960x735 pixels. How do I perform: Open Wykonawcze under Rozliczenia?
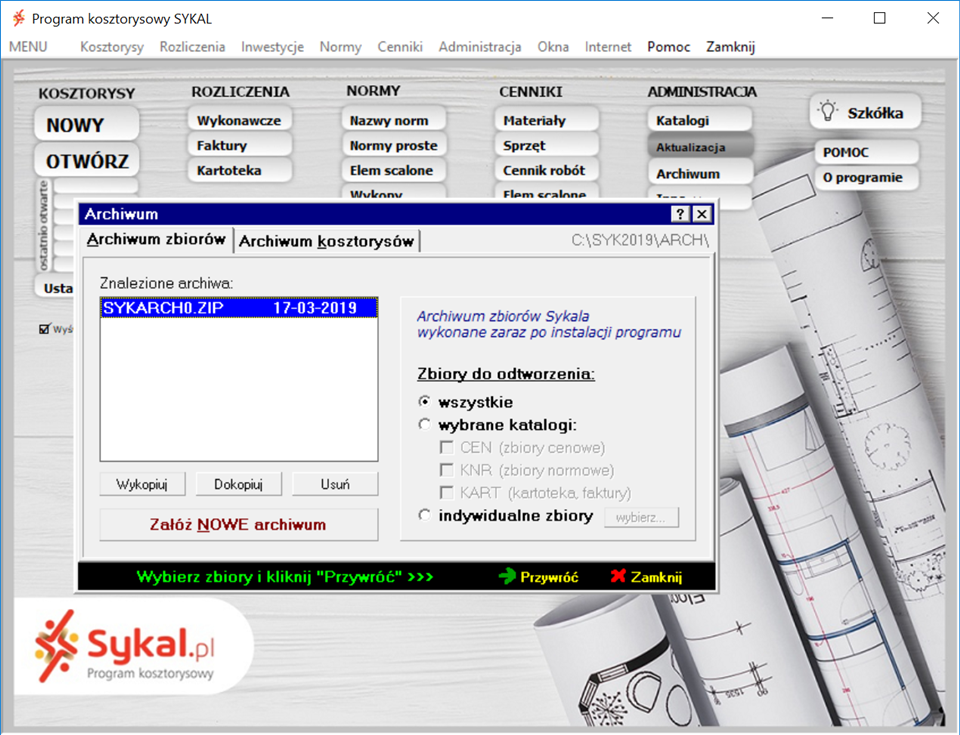[x=239, y=120]
